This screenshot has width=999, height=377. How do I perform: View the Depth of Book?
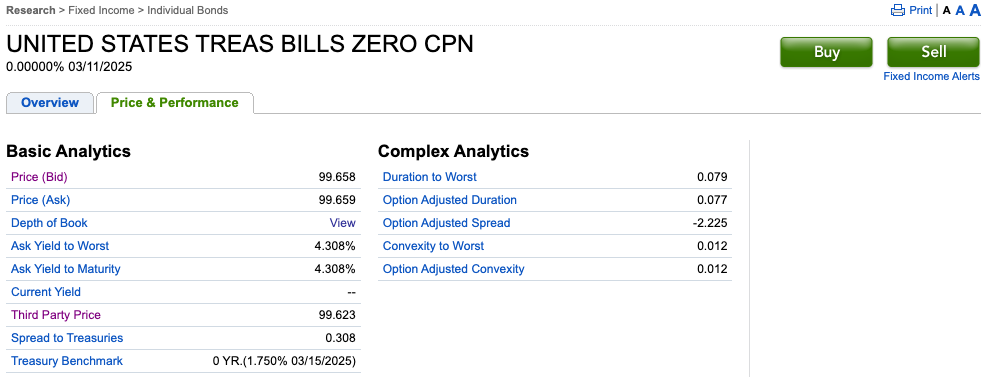(x=342, y=223)
